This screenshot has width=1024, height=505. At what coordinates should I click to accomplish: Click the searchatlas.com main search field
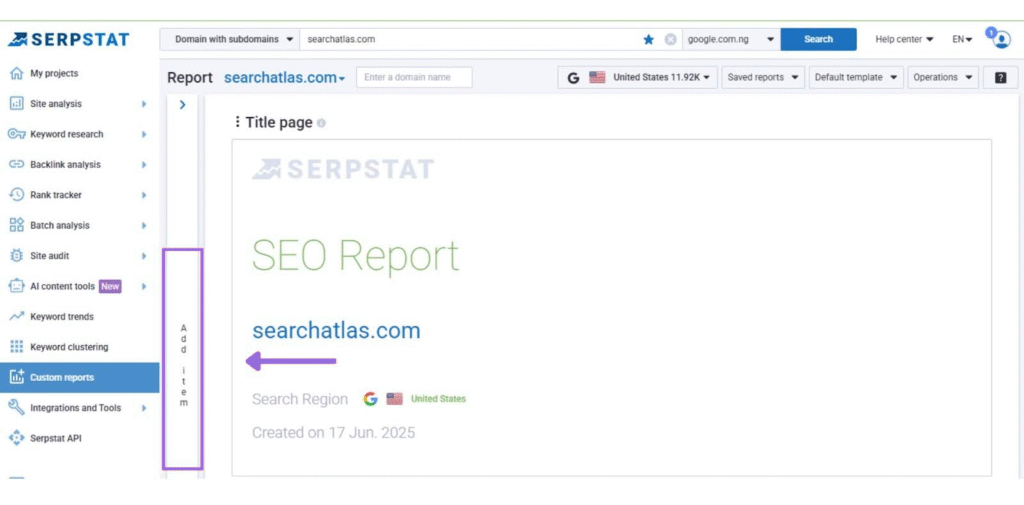click(470, 39)
